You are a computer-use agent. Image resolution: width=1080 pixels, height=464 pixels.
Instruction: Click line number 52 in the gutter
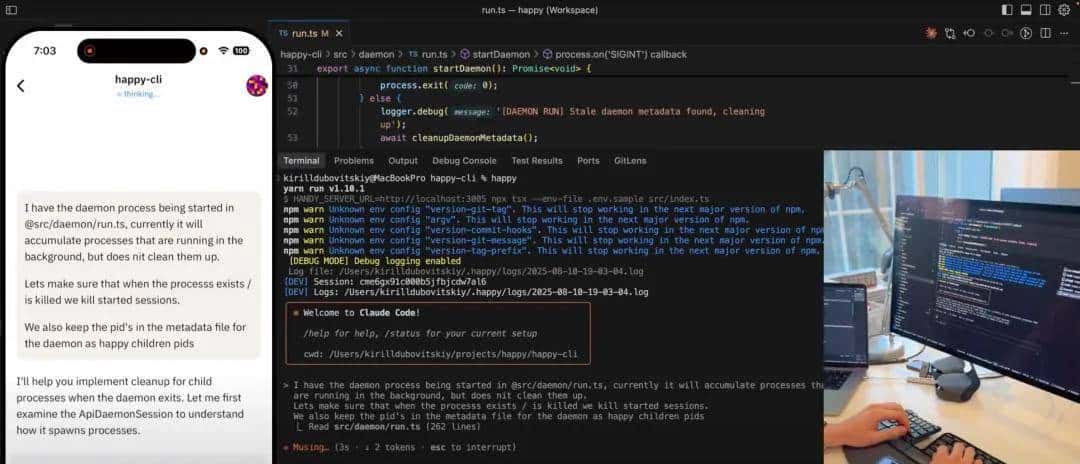(x=292, y=112)
